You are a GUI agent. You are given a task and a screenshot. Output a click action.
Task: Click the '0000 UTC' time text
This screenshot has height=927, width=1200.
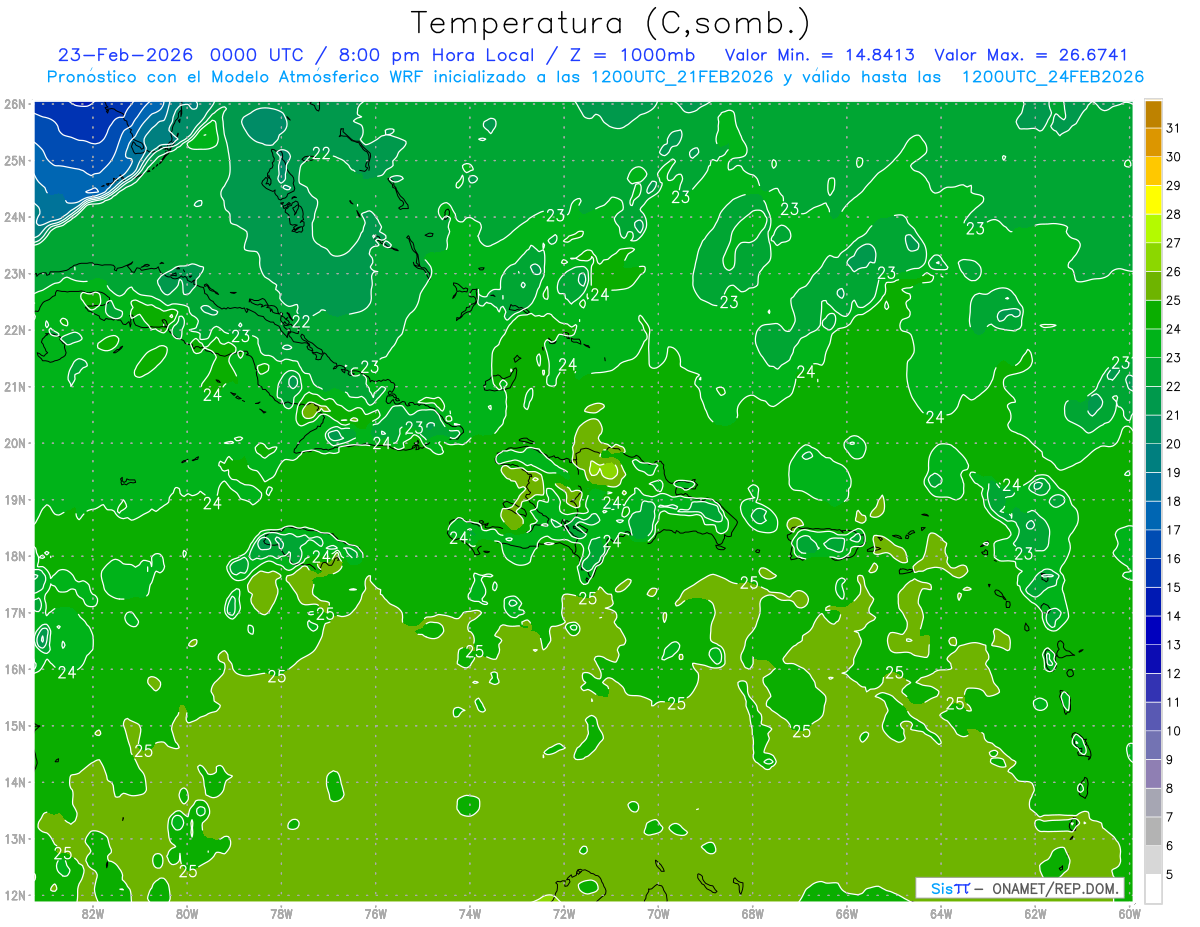257,55
